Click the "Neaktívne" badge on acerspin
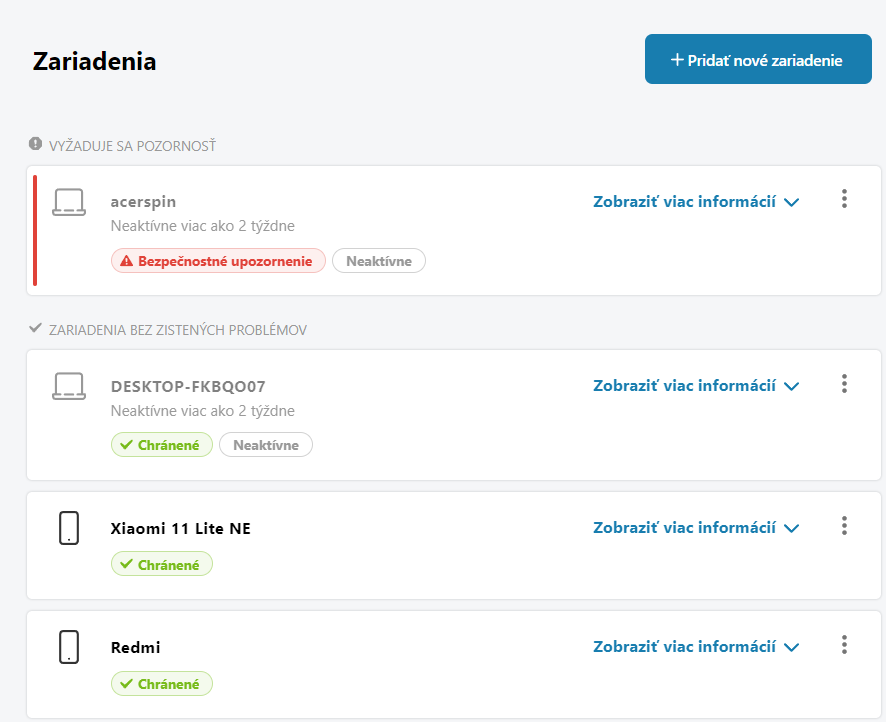This screenshot has width=886, height=722. pyautogui.click(x=379, y=261)
